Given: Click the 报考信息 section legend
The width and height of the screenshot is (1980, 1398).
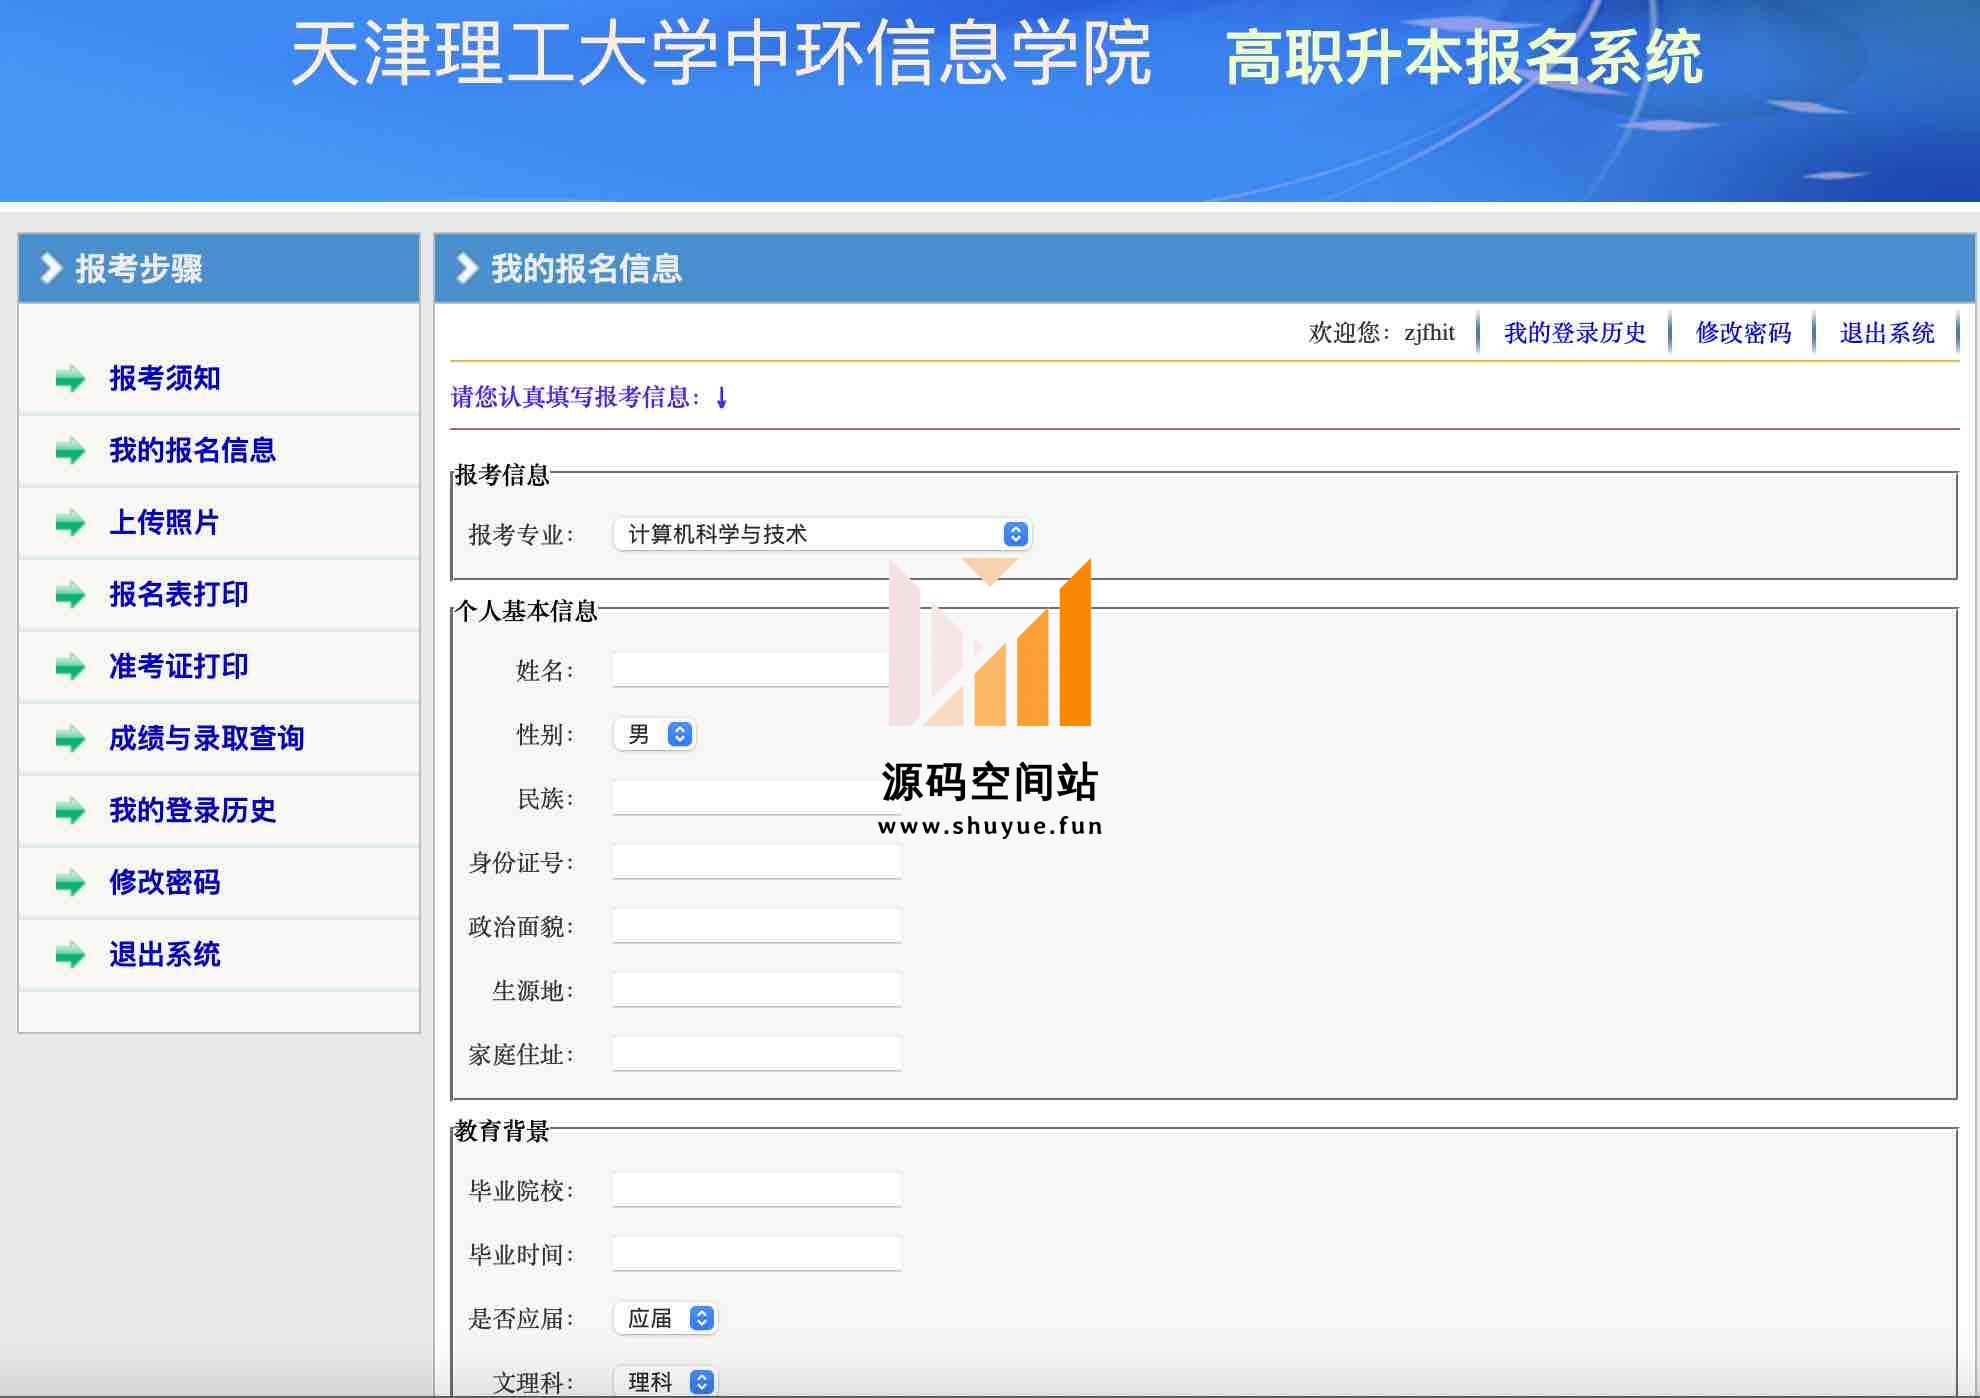Looking at the screenshot, I should (x=502, y=474).
